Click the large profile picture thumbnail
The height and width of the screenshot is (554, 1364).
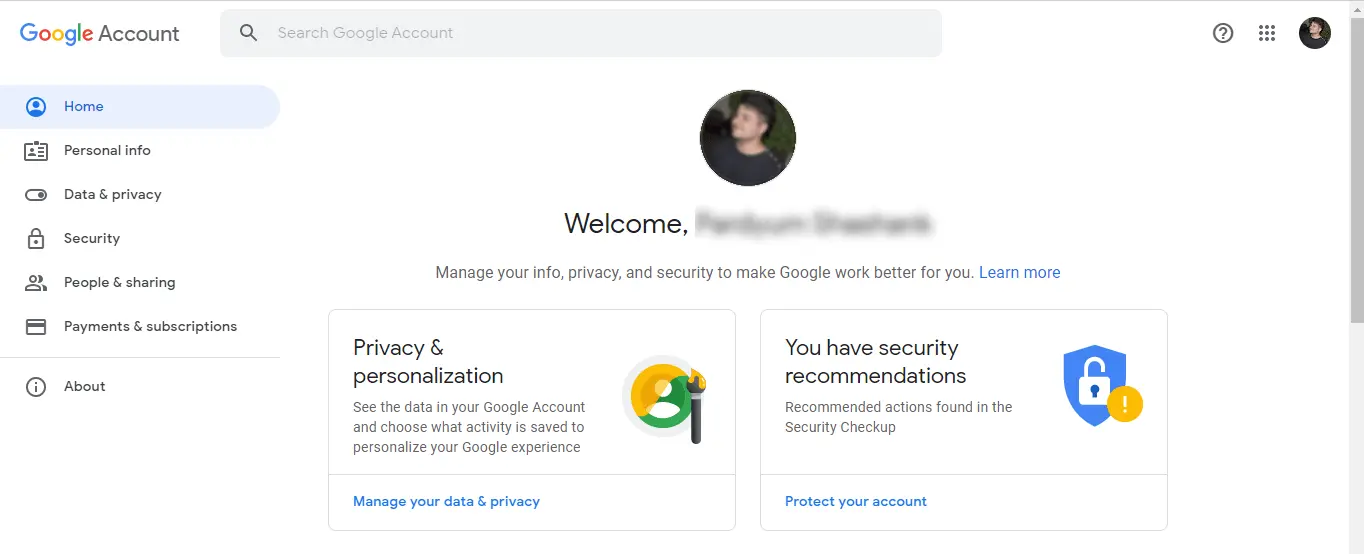748,138
